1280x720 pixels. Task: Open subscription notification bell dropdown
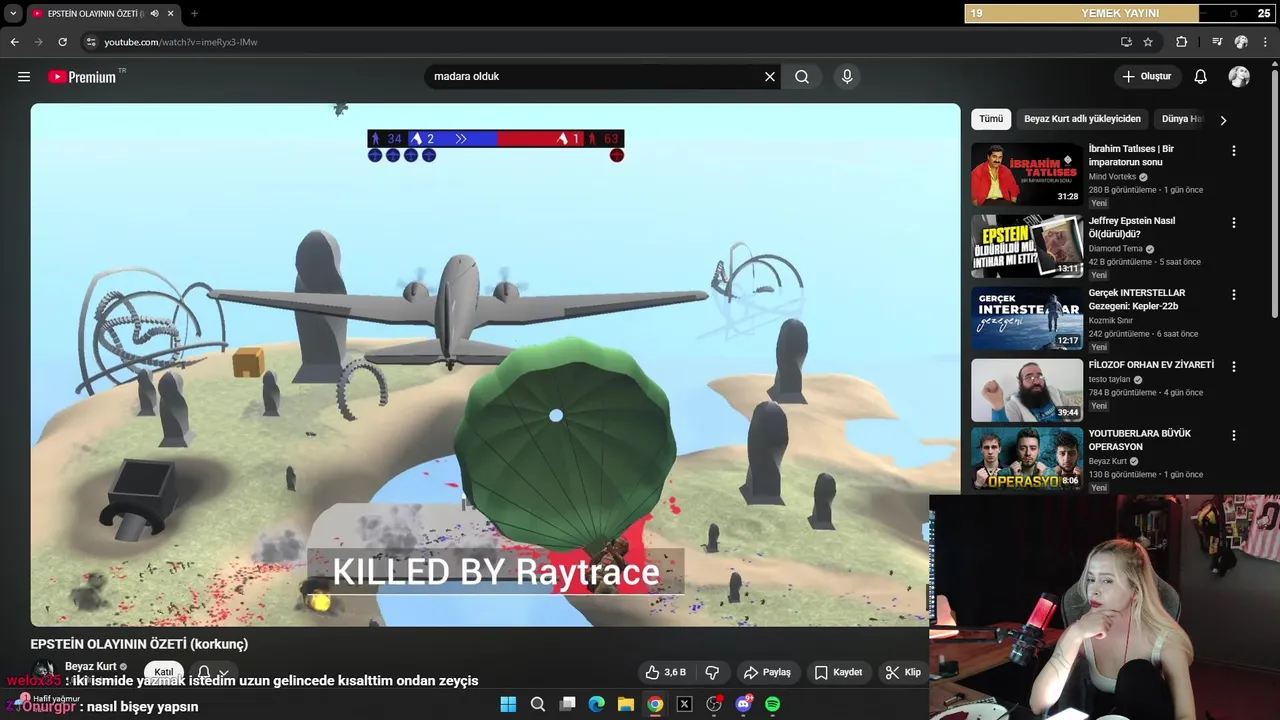click(213, 672)
